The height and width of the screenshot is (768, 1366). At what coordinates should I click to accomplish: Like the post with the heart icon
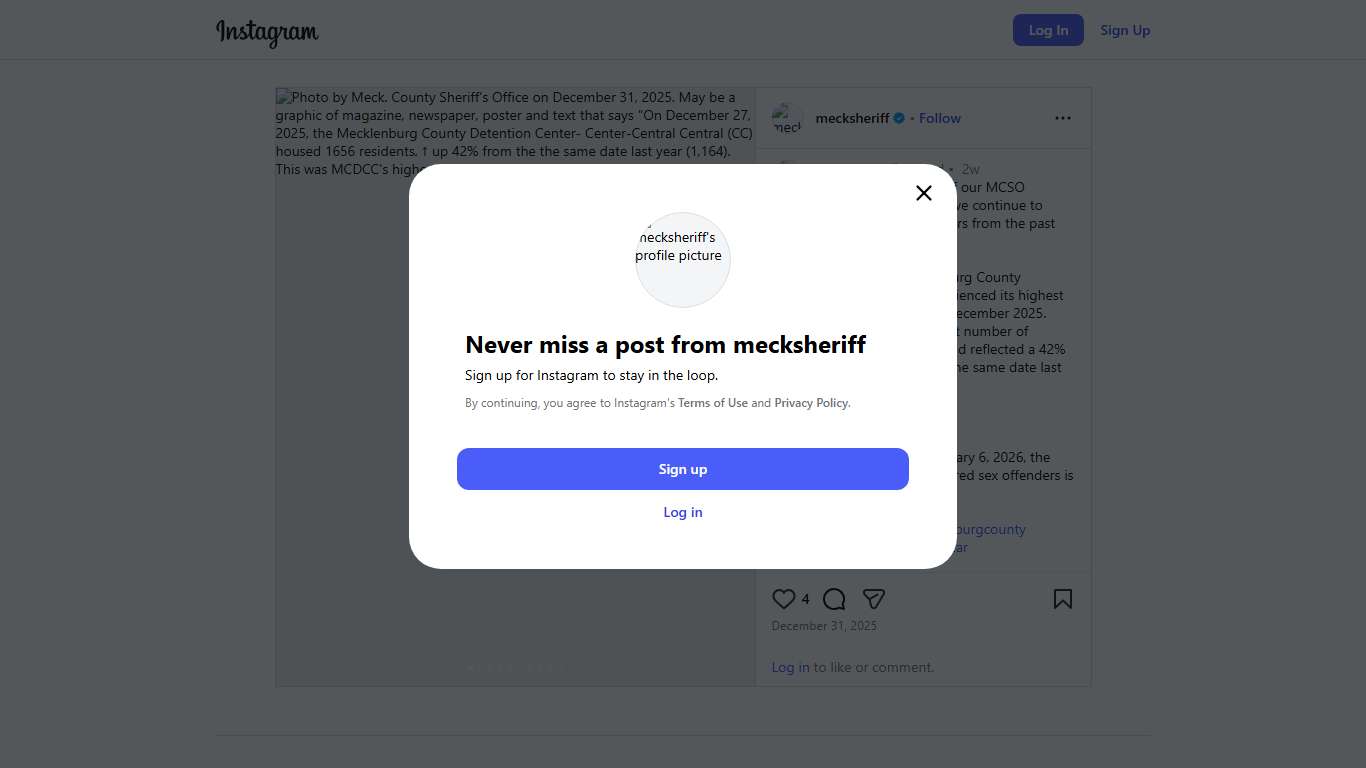coord(784,599)
